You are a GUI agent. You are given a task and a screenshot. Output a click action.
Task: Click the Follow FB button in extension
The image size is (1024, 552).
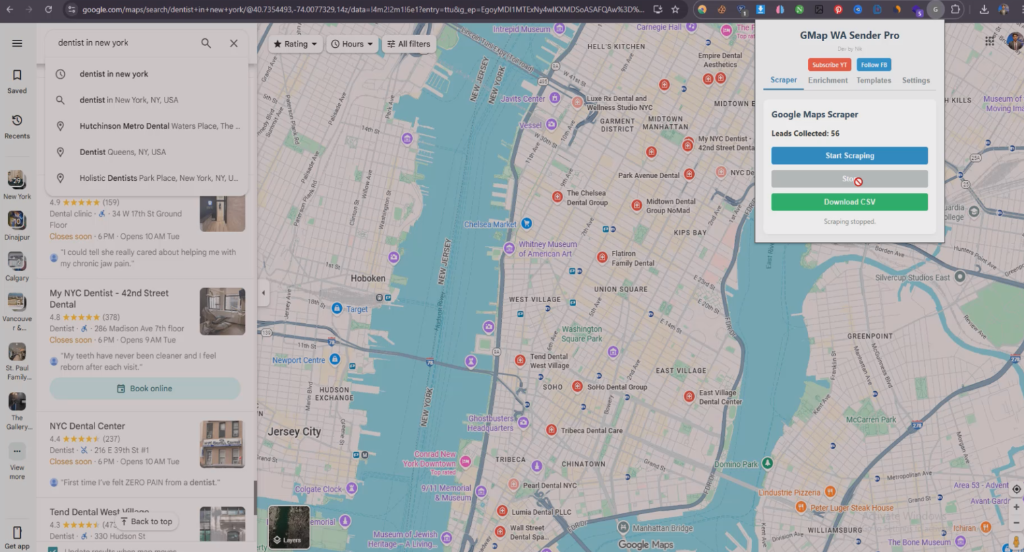(874, 65)
